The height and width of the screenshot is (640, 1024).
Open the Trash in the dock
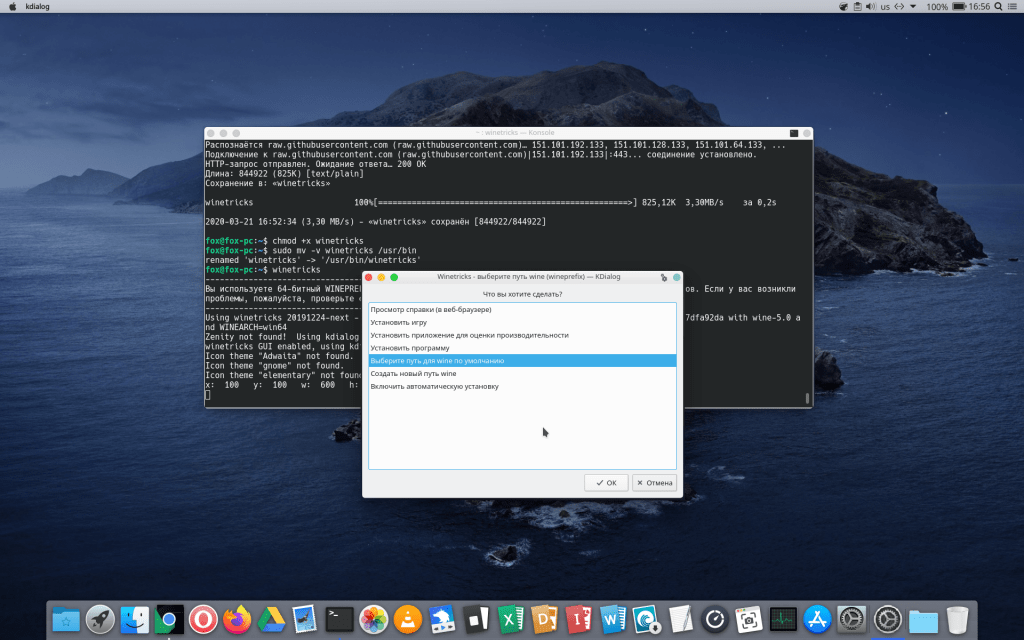[x=957, y=619]
